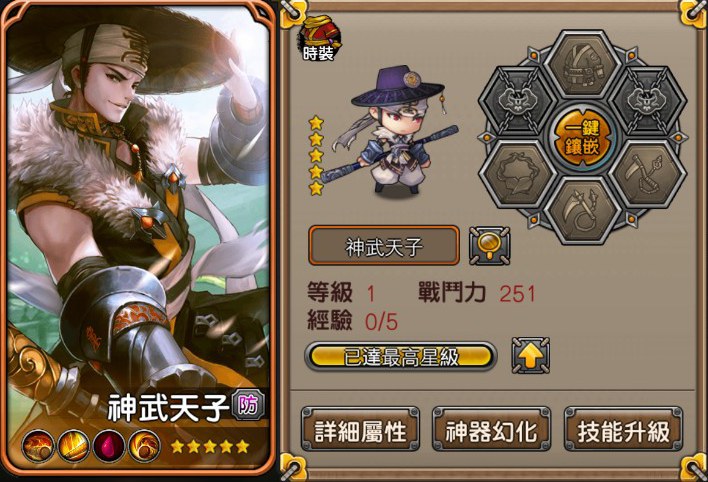This screenshot has width=708, height=482.
Task: Click the 防 defense type badge
Action: point(247,406)
